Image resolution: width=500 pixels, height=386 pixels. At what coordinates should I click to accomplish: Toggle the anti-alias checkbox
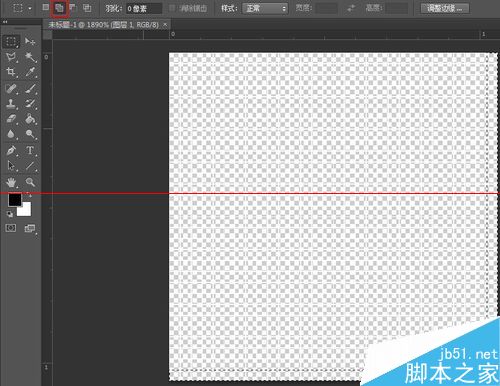172,8
